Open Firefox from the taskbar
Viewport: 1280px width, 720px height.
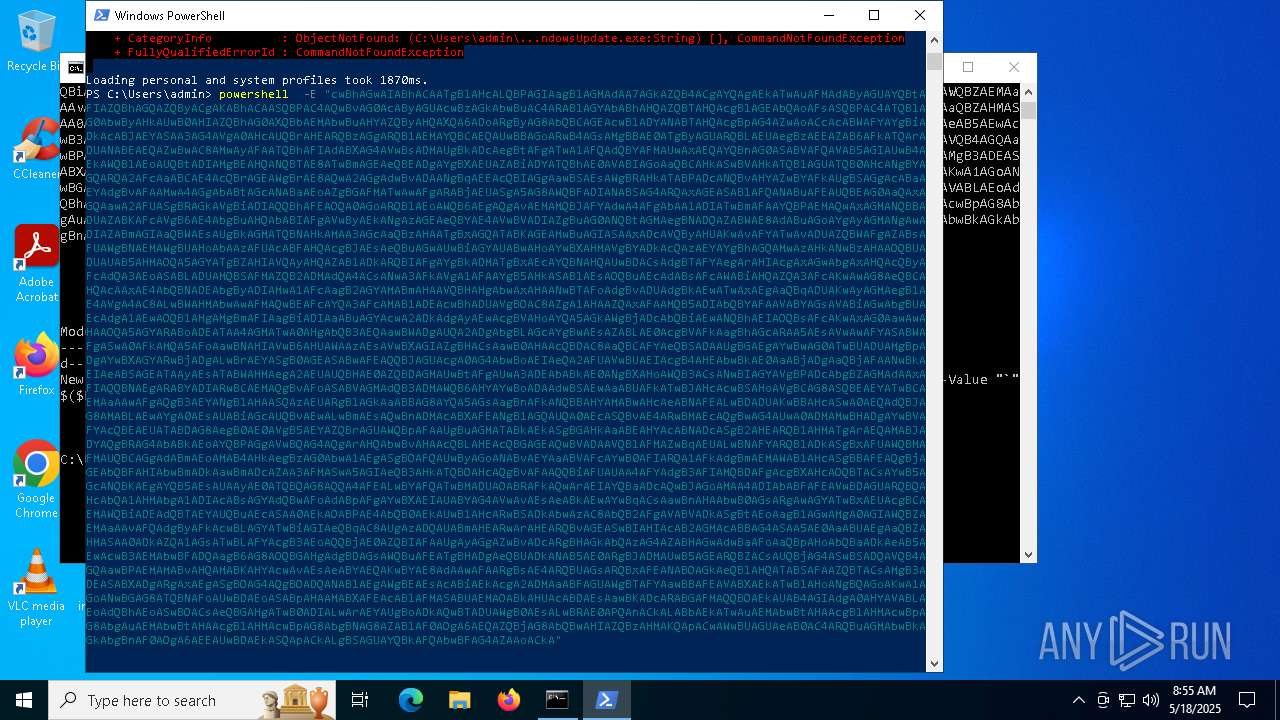tap(509, 700)
